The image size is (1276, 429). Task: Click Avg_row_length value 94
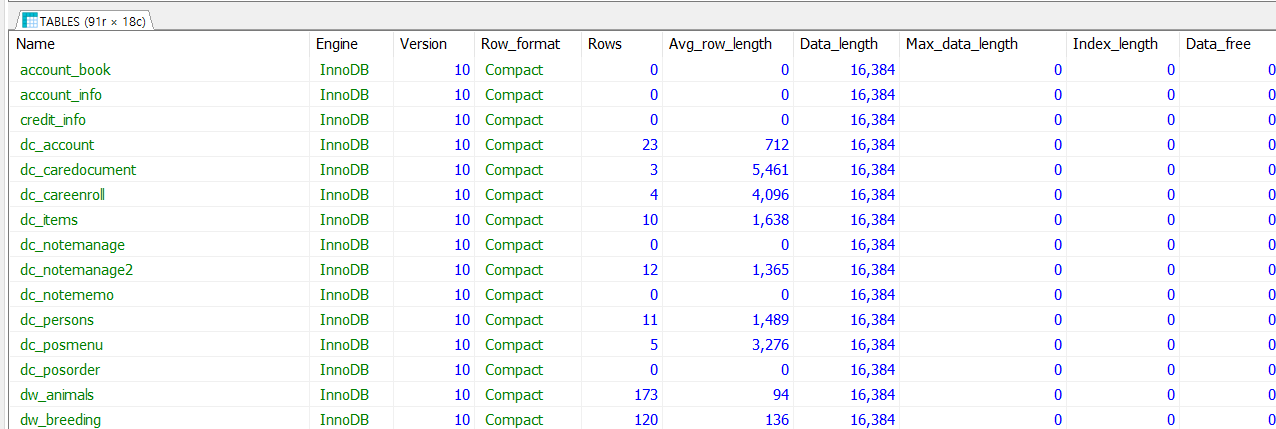coord(781,395)
